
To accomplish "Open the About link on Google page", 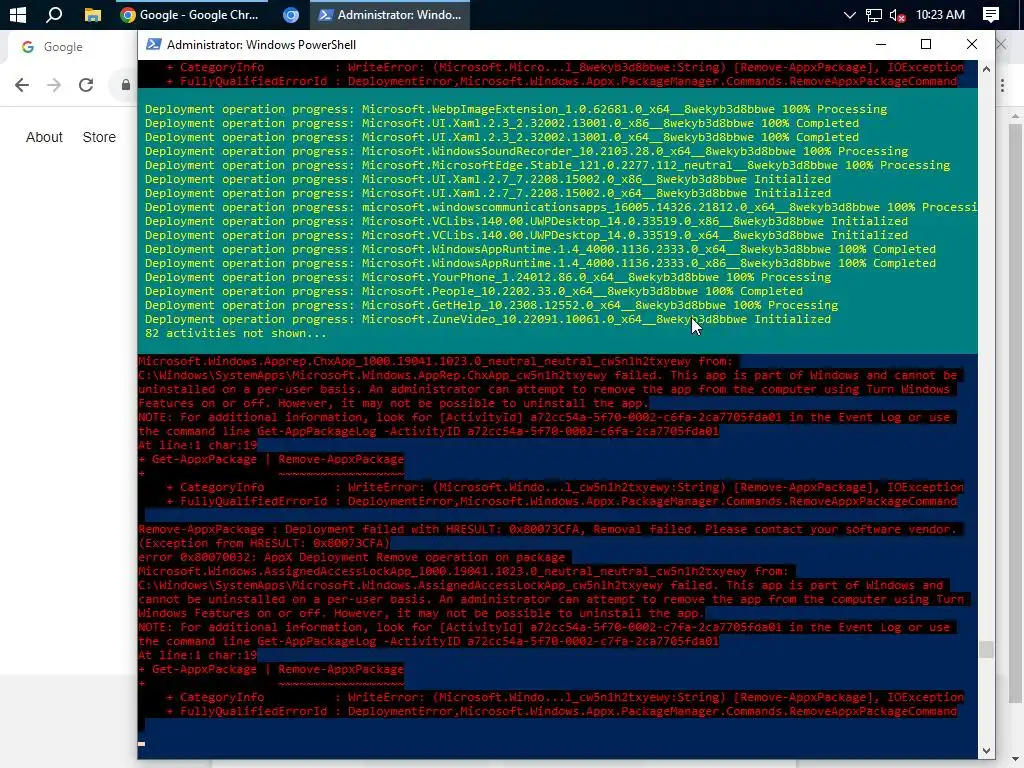I will (44, 137).
